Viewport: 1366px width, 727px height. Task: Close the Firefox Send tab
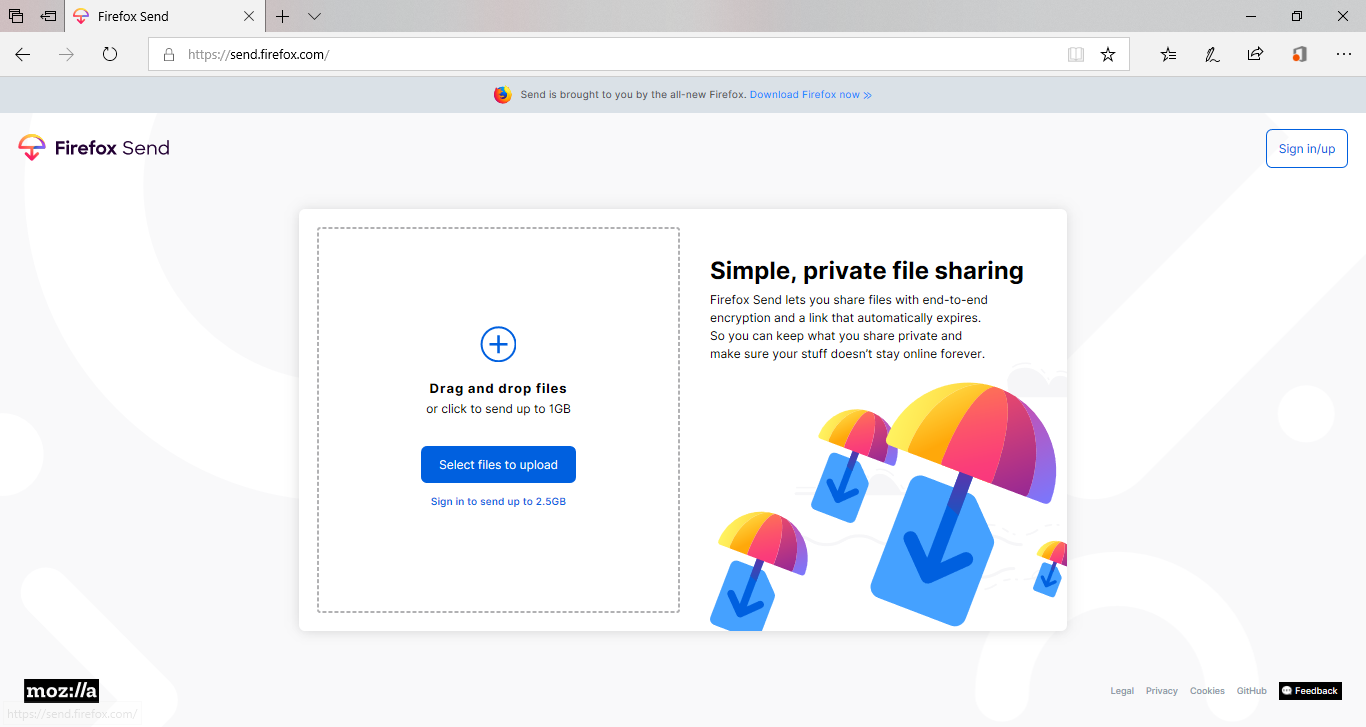(249, 16)
